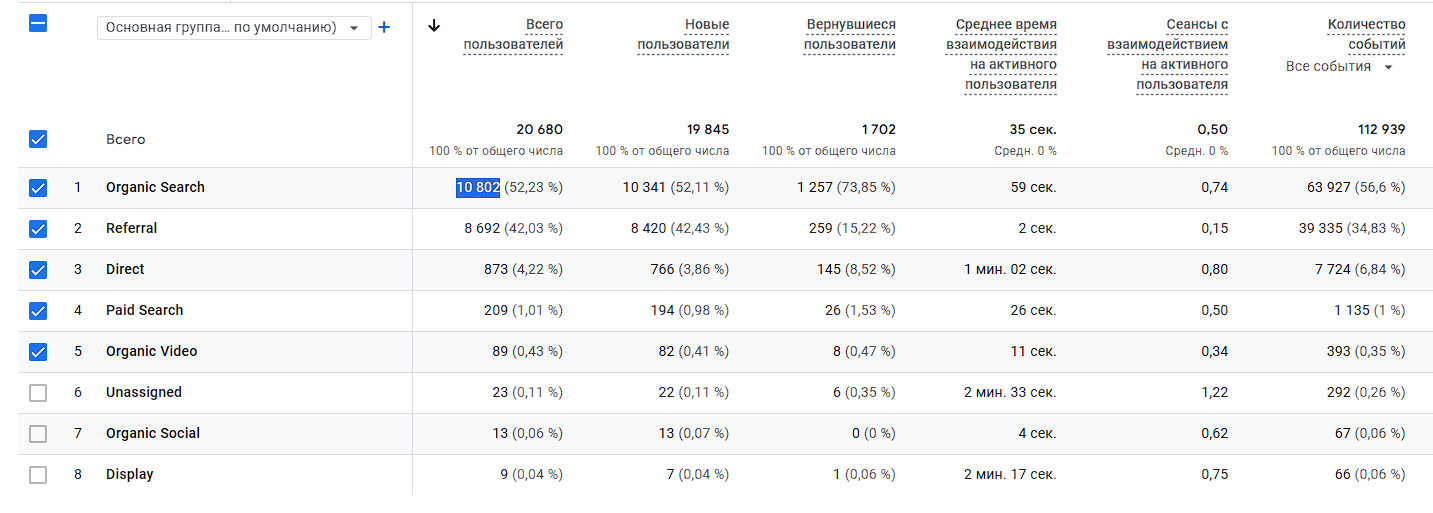Toggle the select-all header checkbox
1433x513 pixels.
point(38,24)
